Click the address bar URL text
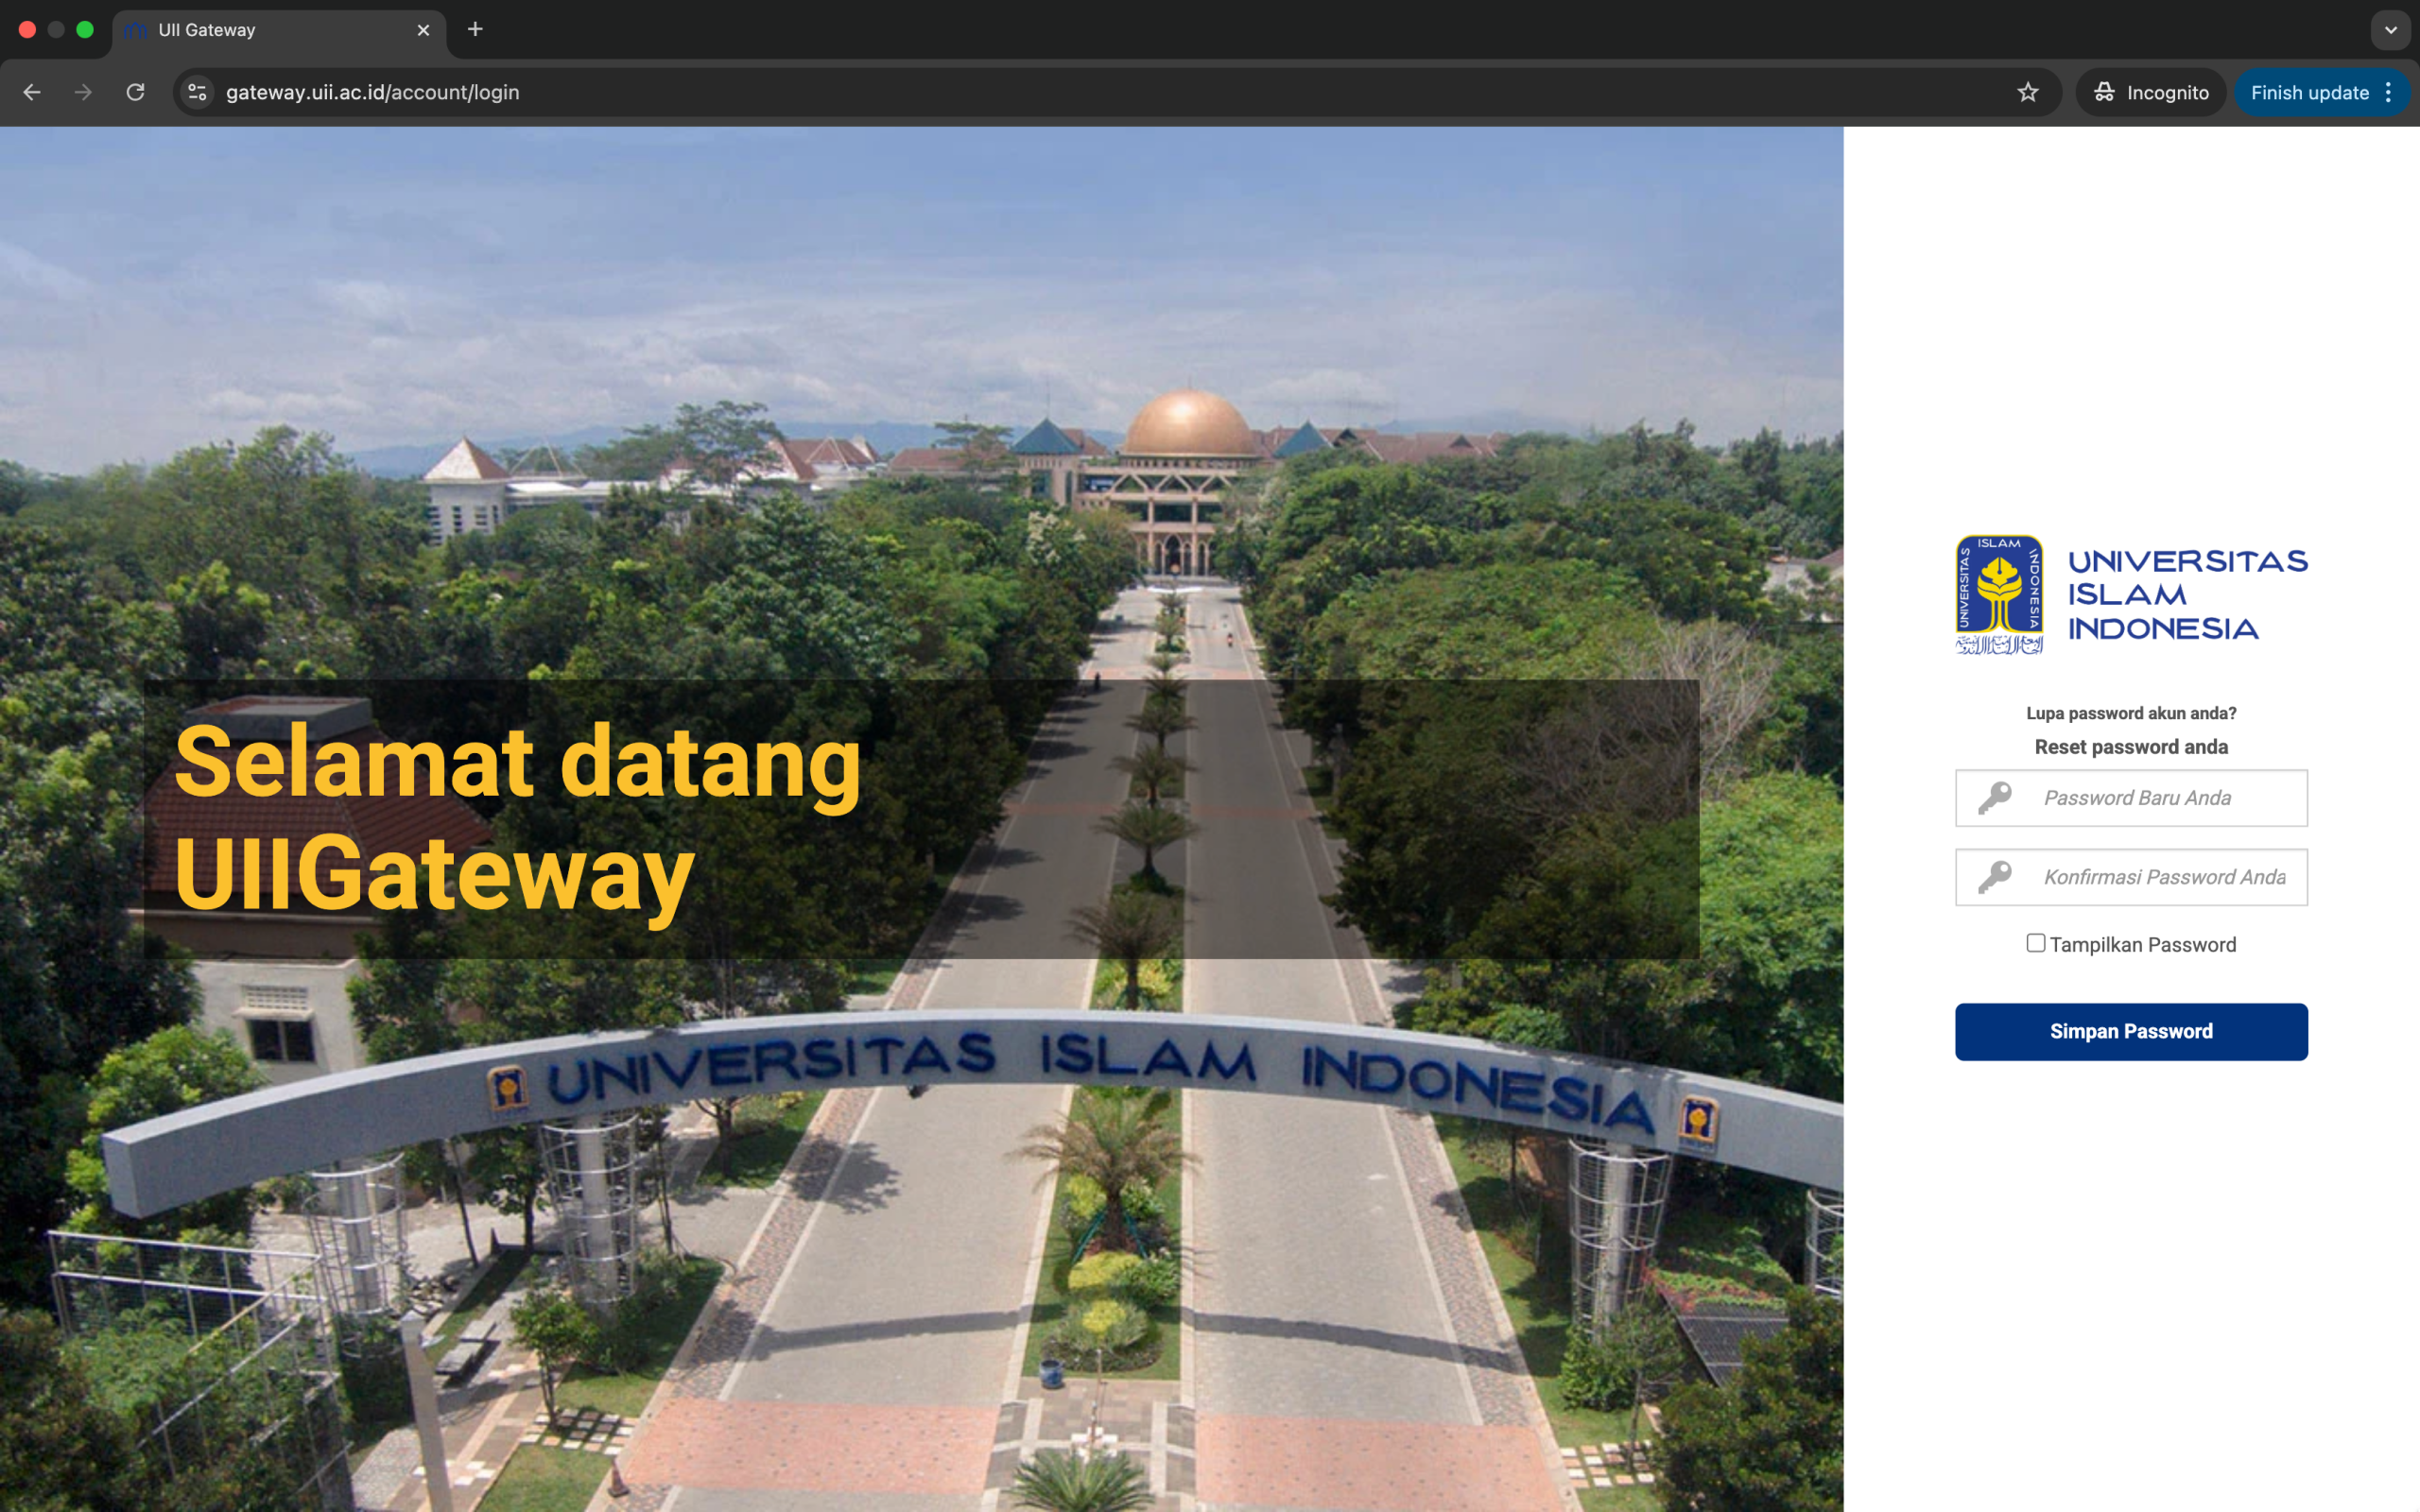 (372, 92)
